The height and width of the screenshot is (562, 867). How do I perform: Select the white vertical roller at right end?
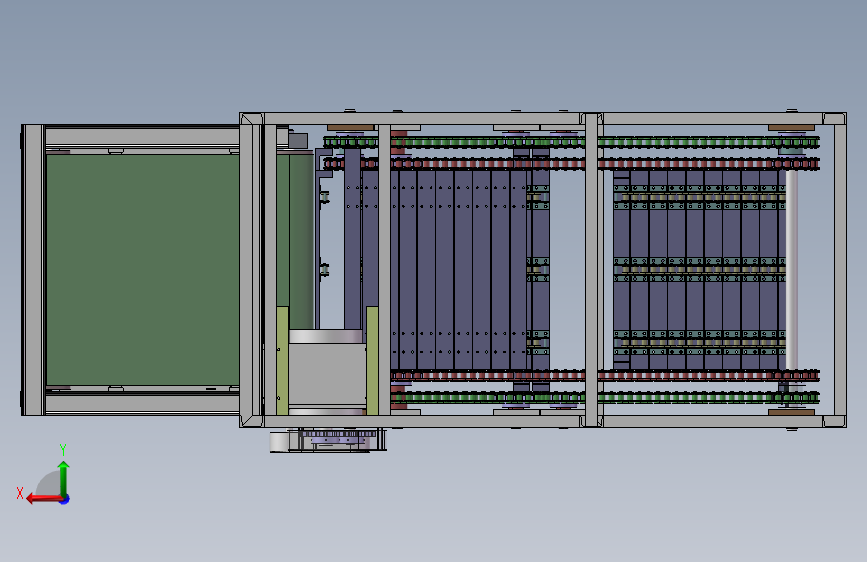coord(792,270)
